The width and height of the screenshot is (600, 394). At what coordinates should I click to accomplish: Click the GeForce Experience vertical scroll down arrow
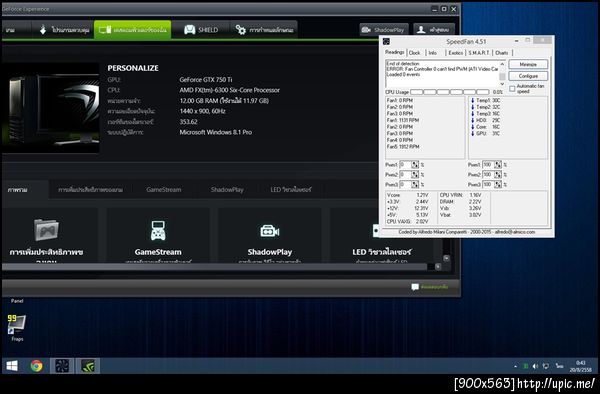click(x=446, y=259)
